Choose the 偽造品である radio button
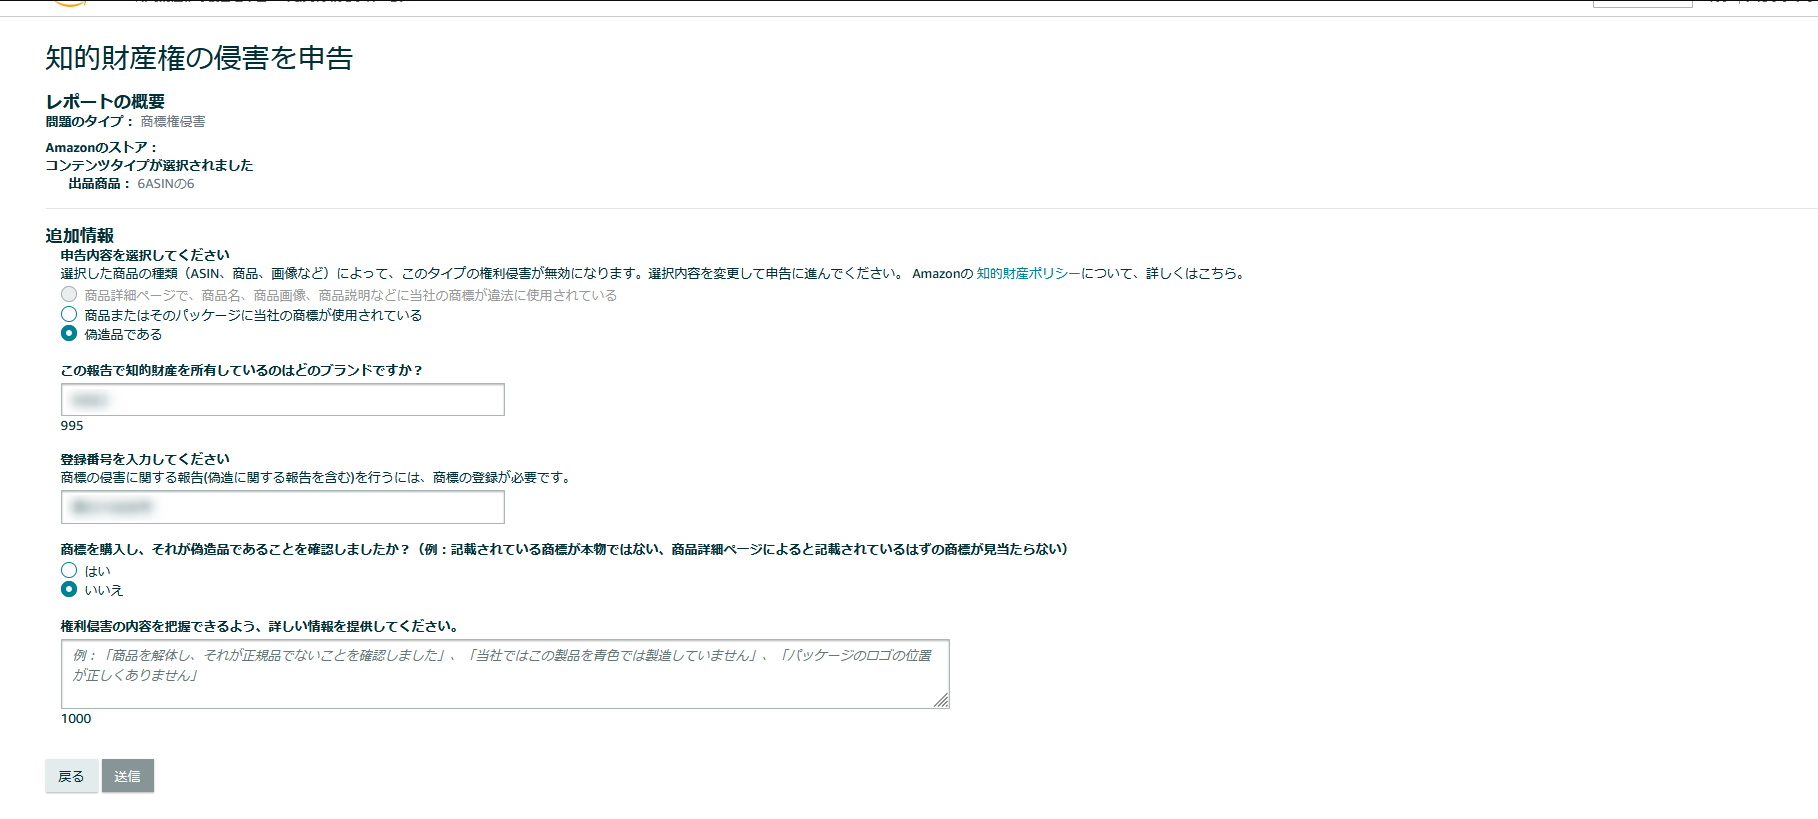Image resolution: width=1818 pixels, height=819 pixels. (x=69, y=333)
